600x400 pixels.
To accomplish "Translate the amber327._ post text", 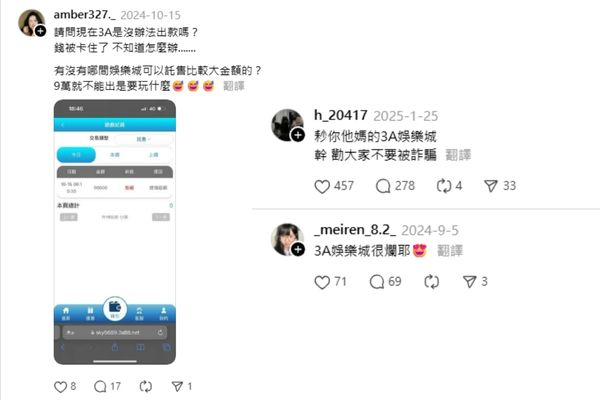I will coord(234,86).
